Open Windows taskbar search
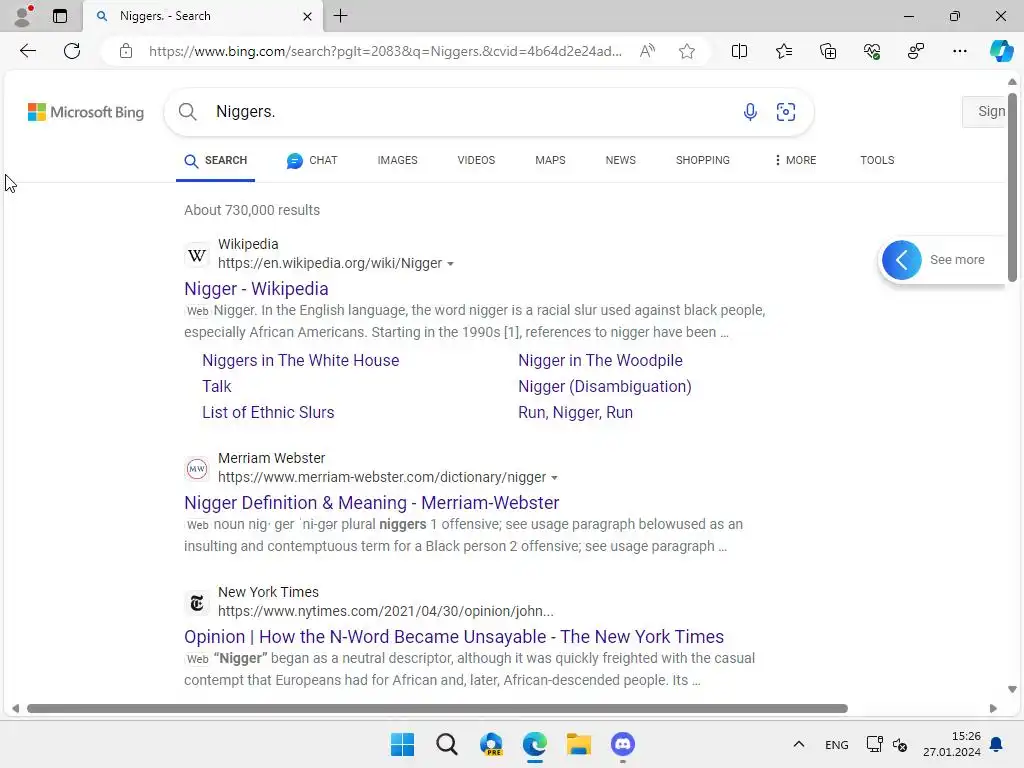1024x768 pixels. [447, 744]
